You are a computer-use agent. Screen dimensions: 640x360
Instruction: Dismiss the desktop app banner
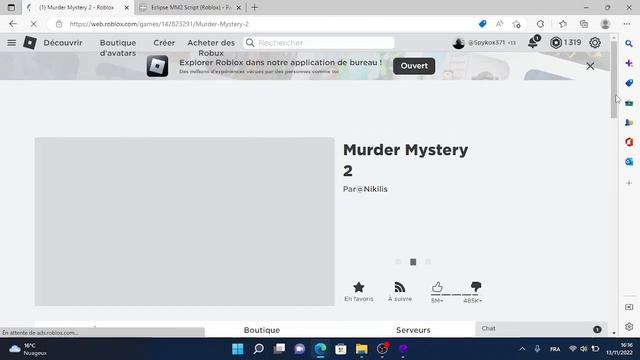pos(590,66)
